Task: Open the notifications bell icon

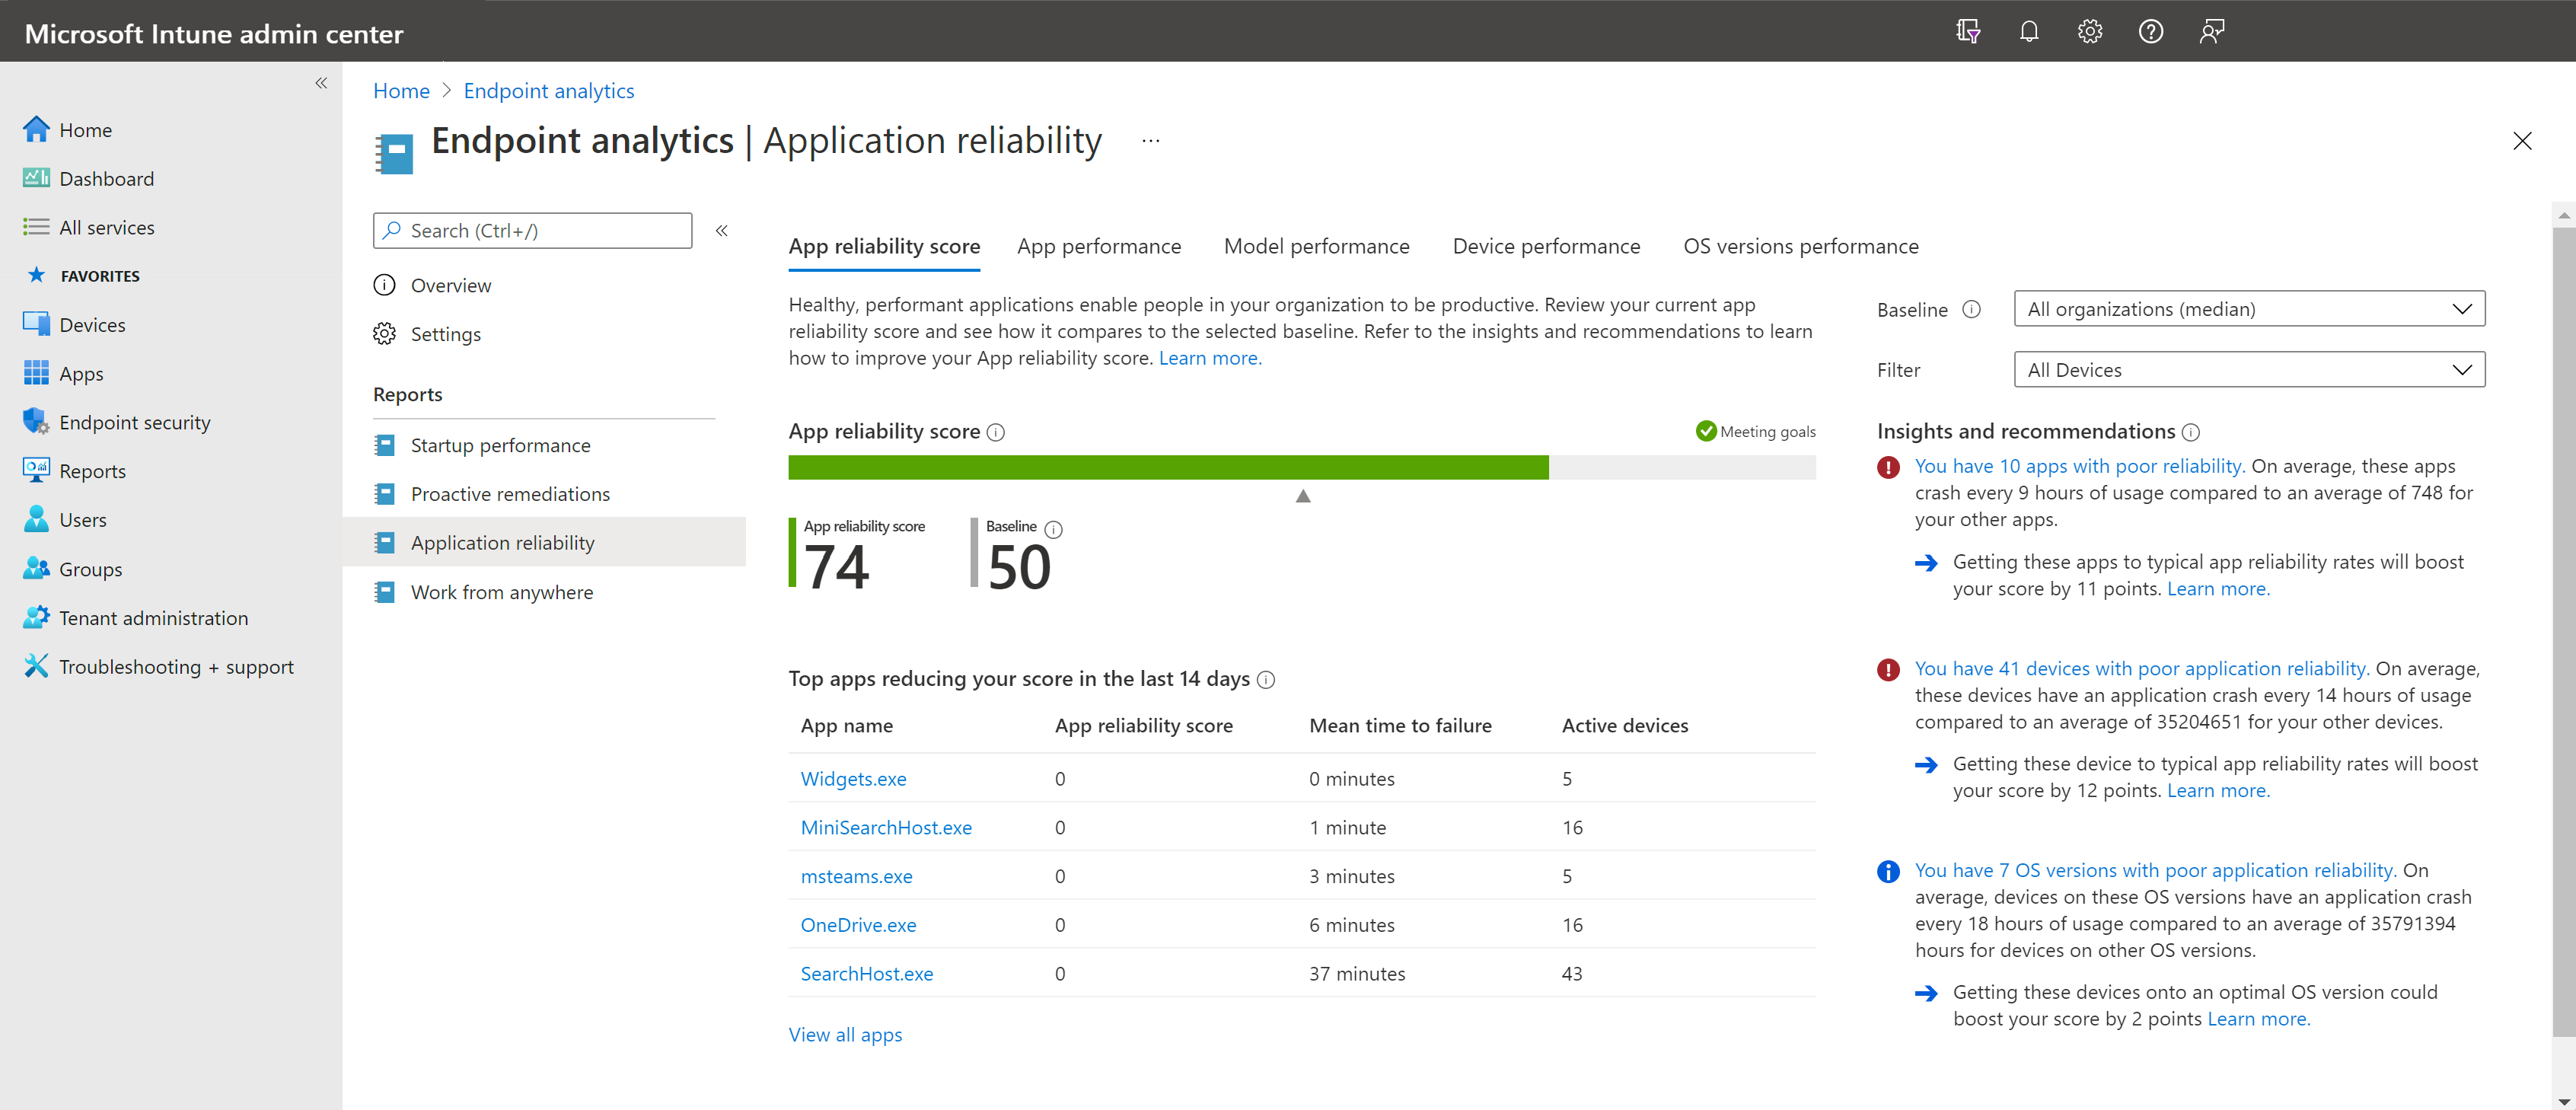Action: coord(2028,31)
